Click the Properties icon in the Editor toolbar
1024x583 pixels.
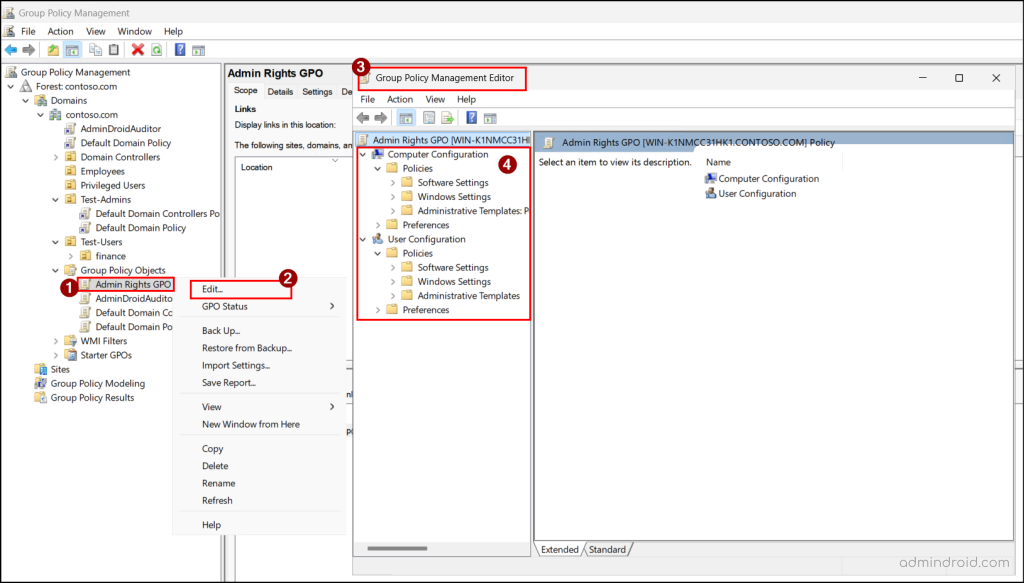pyautogui.click(x=430, y=117)
